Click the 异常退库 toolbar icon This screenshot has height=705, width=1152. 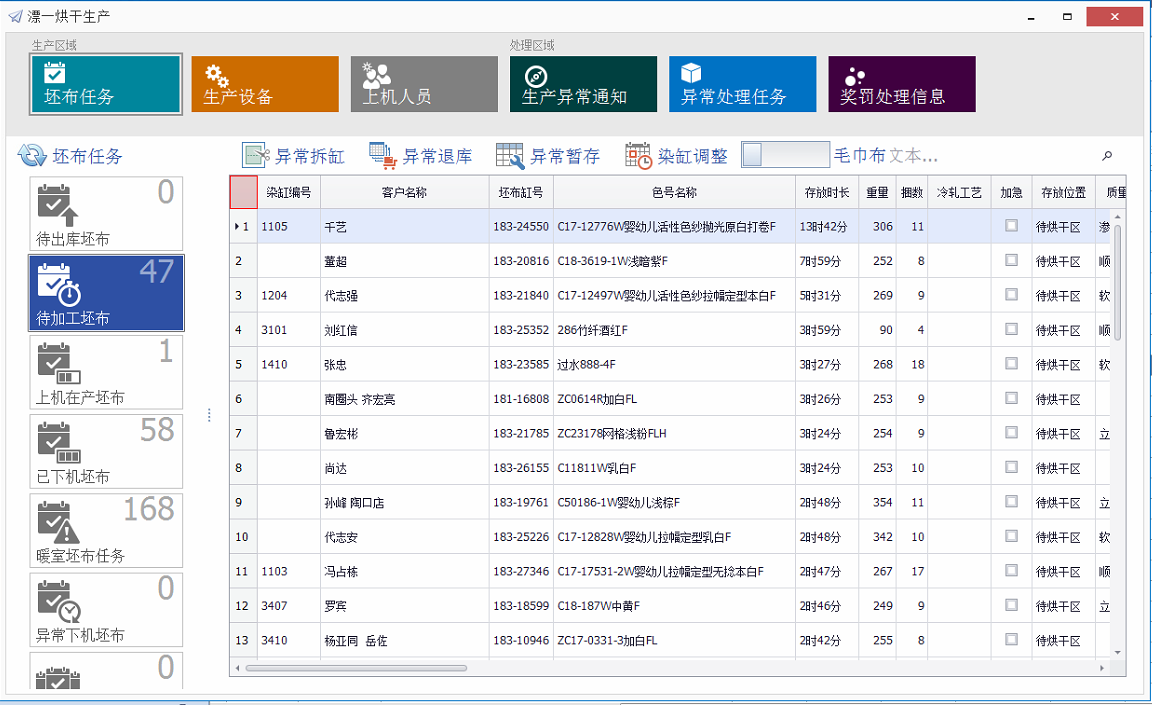pyautogui.click(x=384, y=156)
